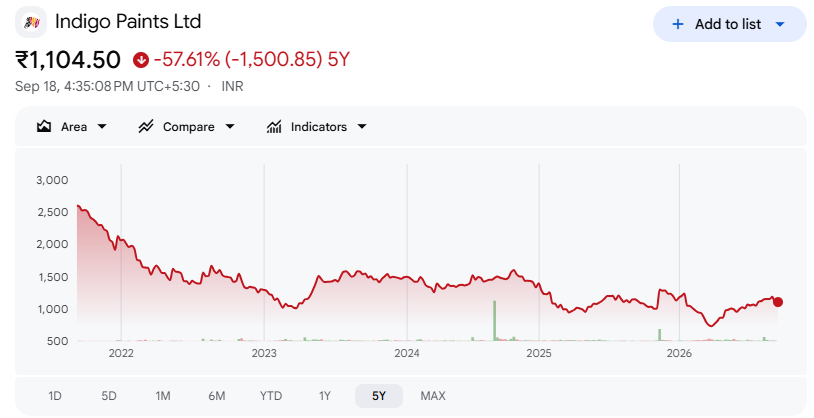814x418 pixels.
Task: Select the YTD time range
Action: [271, 396]
